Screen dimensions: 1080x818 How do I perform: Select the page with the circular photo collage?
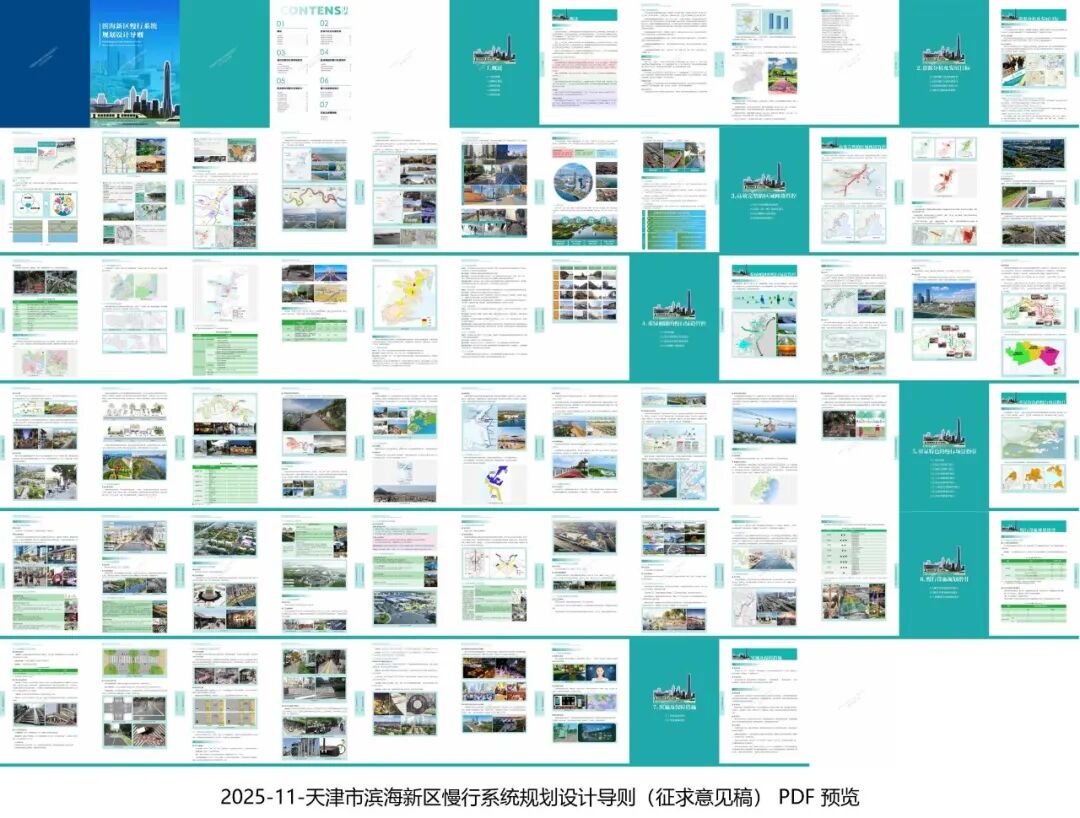583,190
